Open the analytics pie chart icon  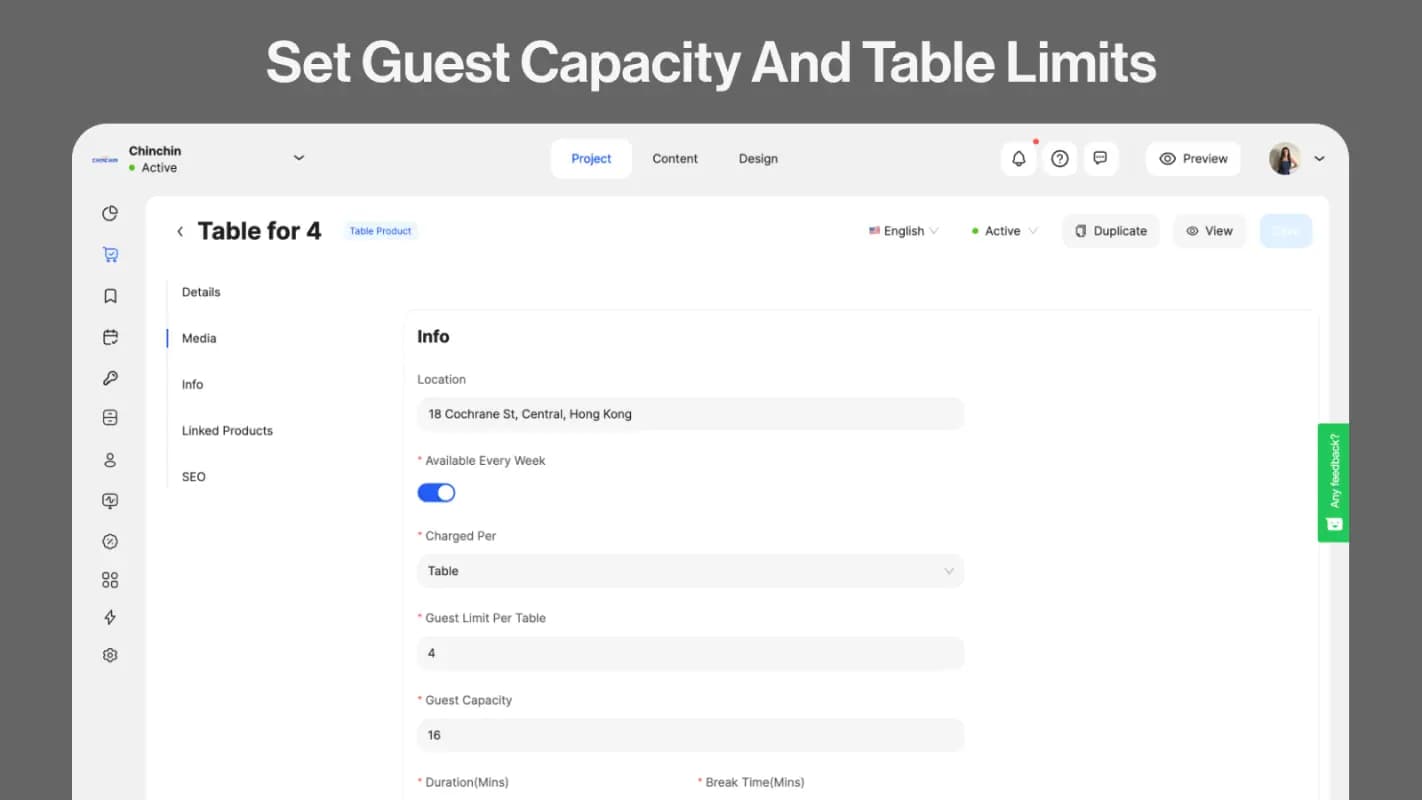tap(110, 213)
